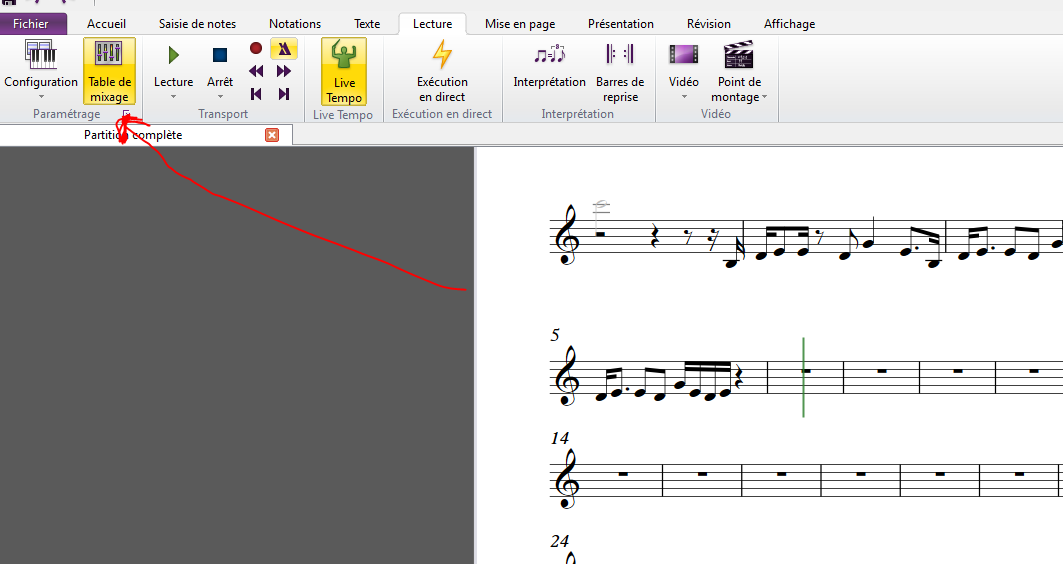Switch to Saisie de notes tab
Viewport: 1063px width, 564px height.
point(197,24)
